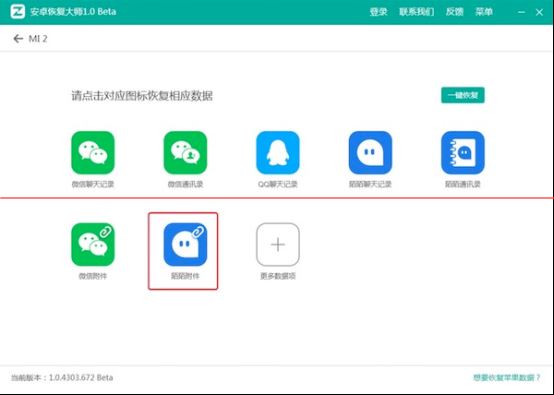Click the plus icon for more data items
554x395 pixels.
click(278, 244)
